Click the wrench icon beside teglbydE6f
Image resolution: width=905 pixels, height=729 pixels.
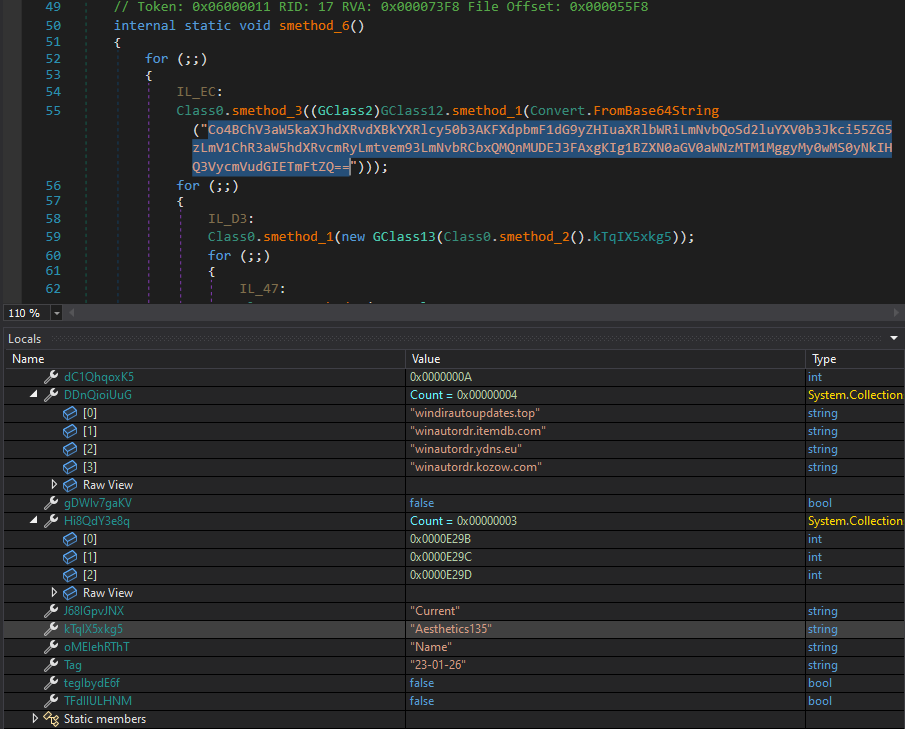pos(51,683)
